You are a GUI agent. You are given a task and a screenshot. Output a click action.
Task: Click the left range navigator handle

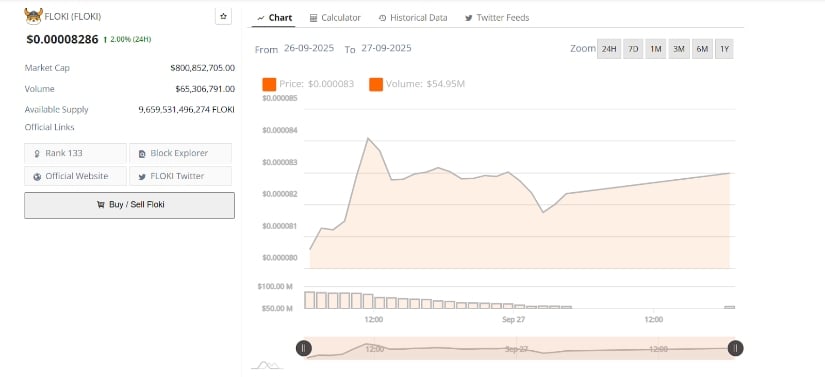click(304, 348)
